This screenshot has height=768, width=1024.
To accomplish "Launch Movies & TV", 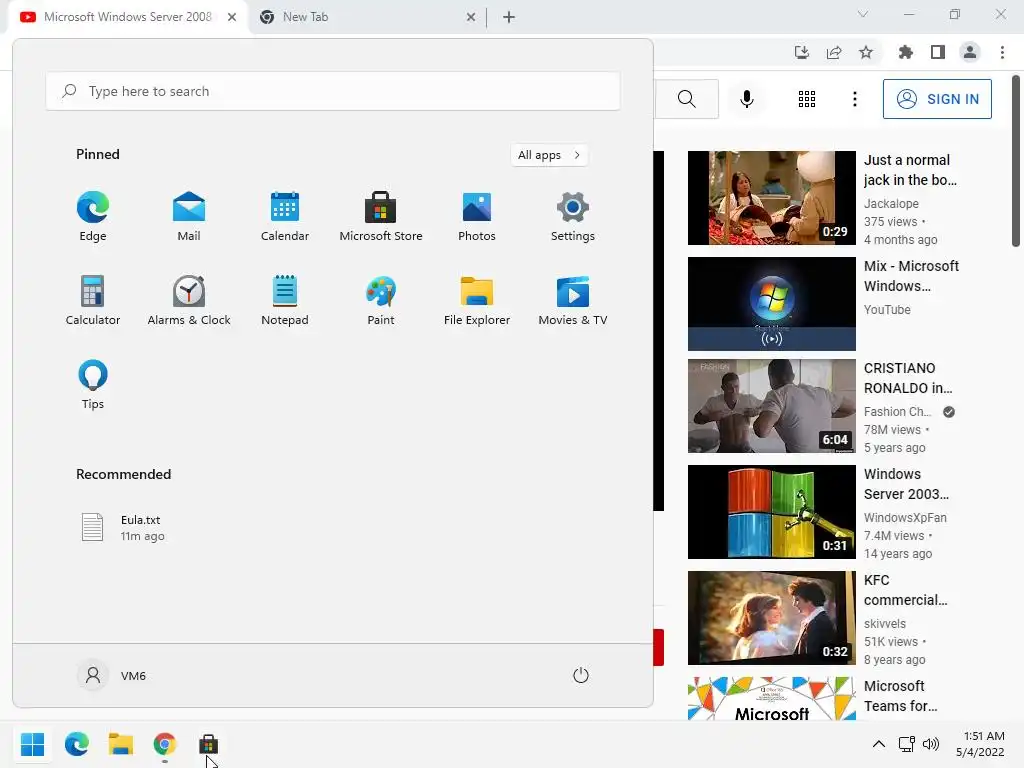I will 573,300.
